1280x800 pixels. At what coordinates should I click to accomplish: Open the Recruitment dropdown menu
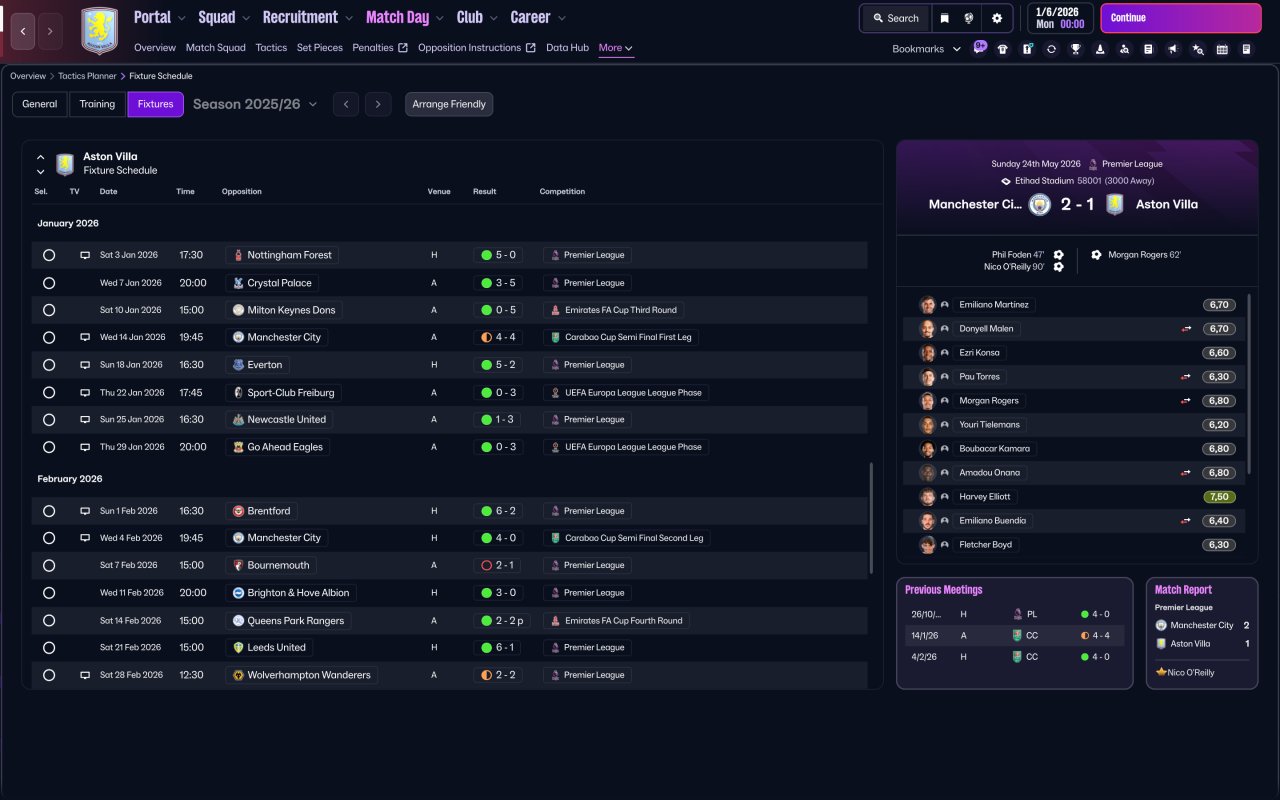[x=308, y=17]
